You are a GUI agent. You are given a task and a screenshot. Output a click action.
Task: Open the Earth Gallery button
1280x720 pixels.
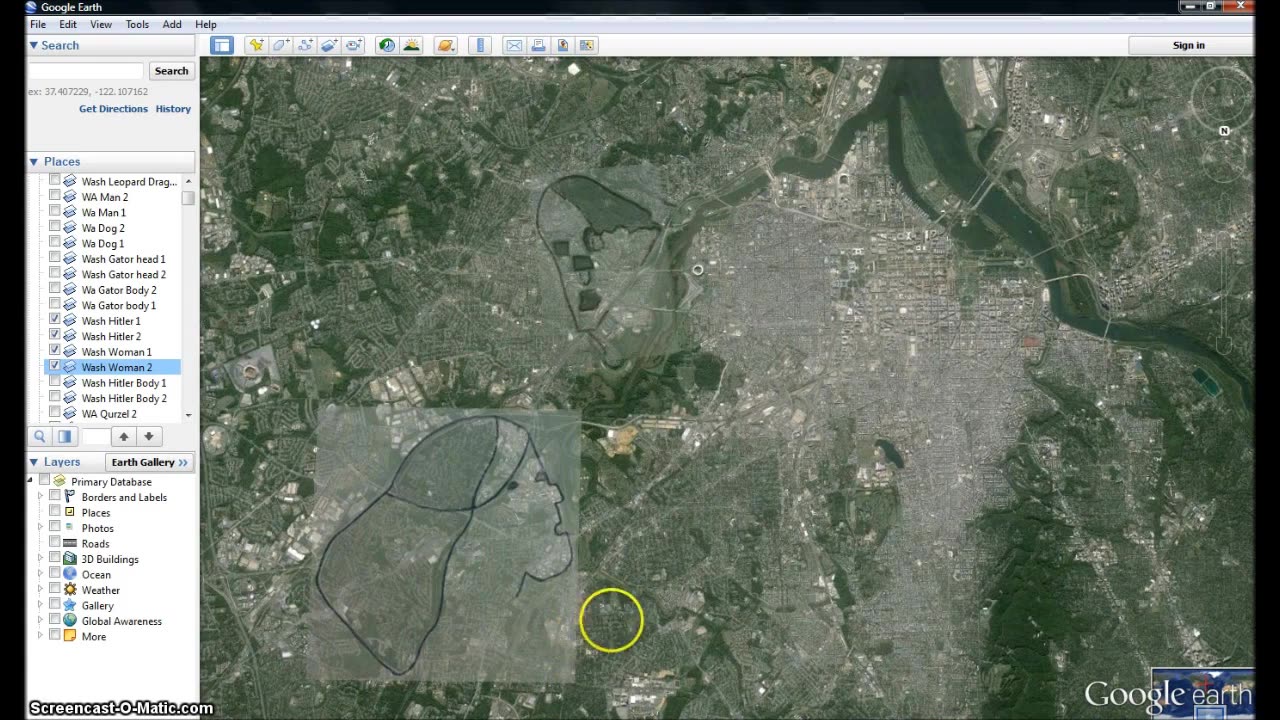pyautogui.click(x=149, y=462)
